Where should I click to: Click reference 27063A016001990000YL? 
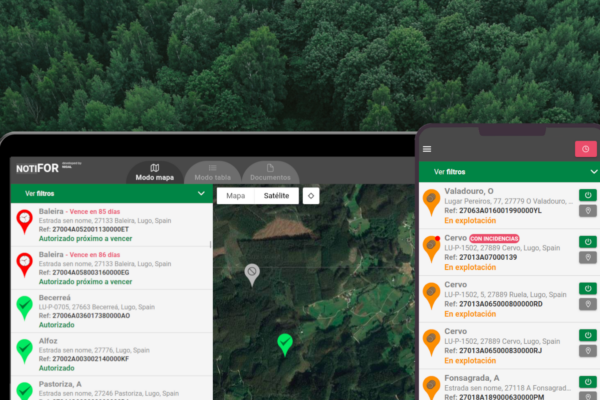(500, 211)
